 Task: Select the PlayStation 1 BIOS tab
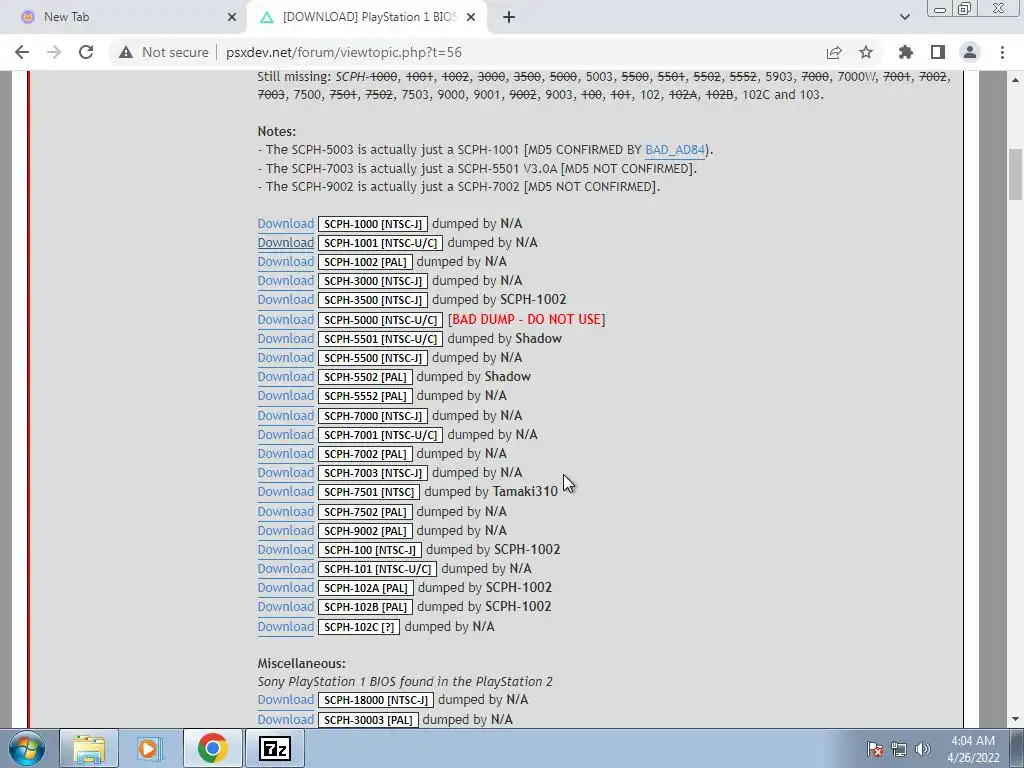[368, 18]
